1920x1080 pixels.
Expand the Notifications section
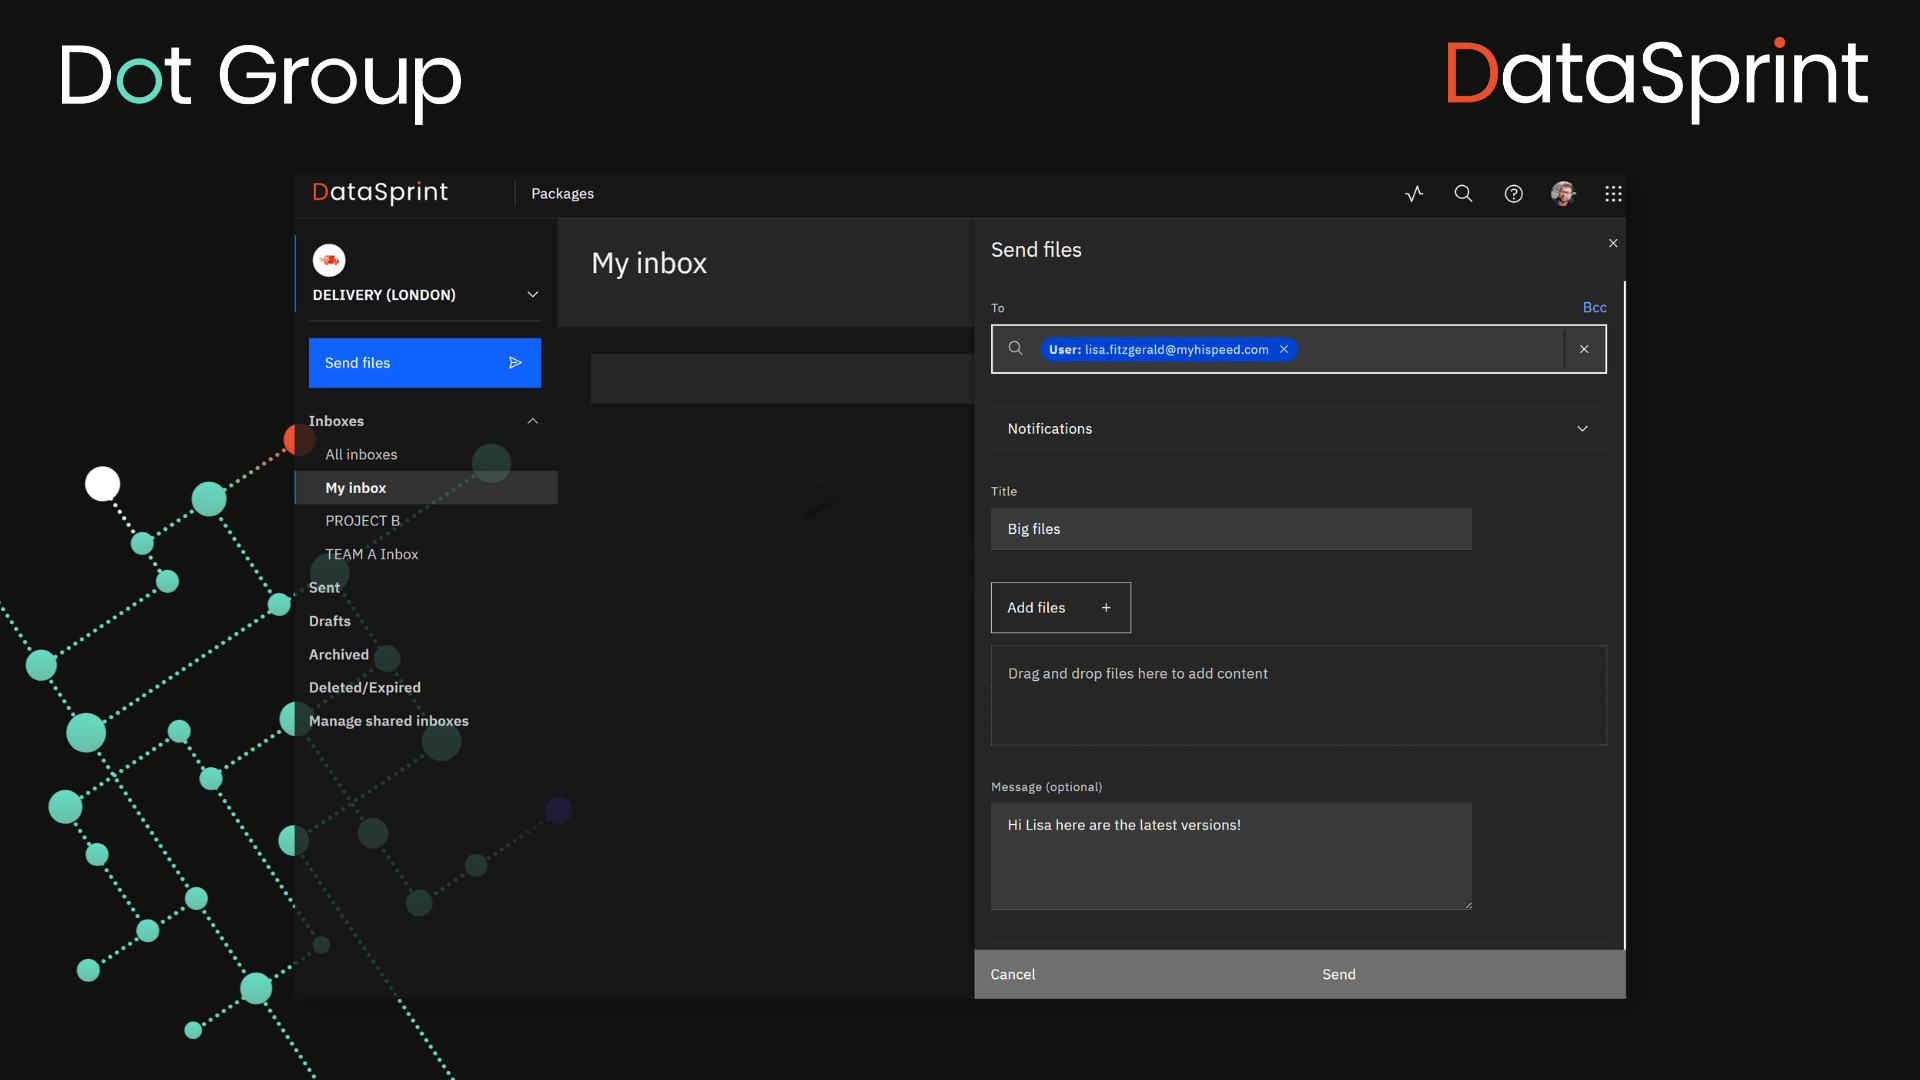pyautogui.click(x=1298, y=429)
